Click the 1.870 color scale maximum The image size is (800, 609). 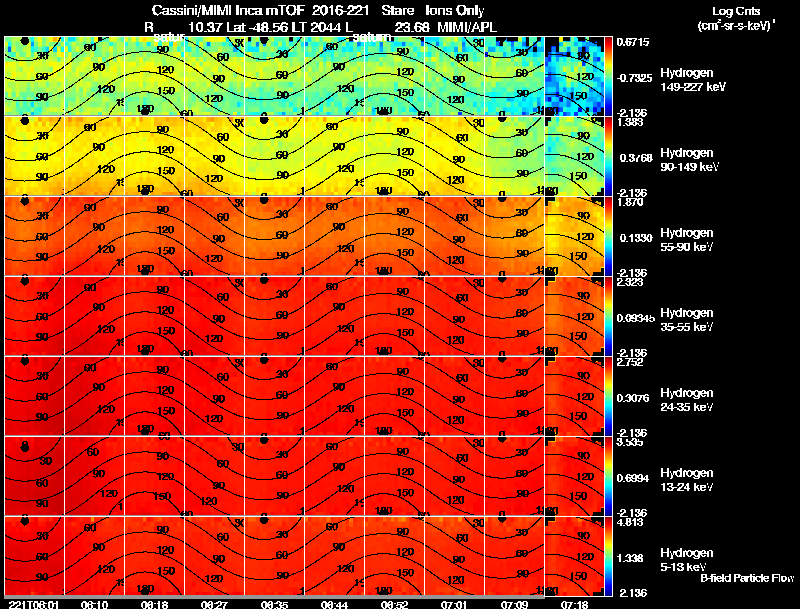(x=630, y=202)
